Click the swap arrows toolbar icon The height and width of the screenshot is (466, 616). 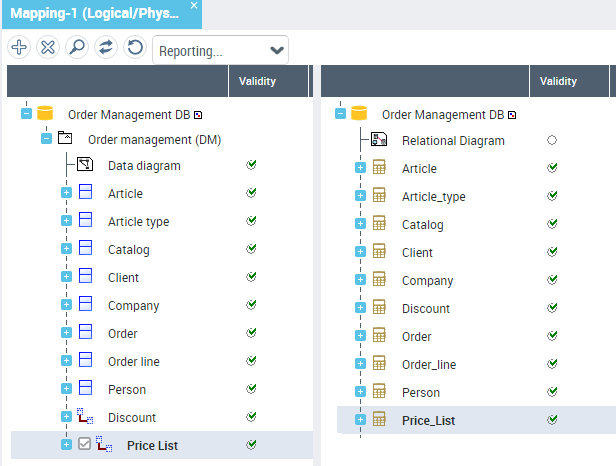click(105, 48)
